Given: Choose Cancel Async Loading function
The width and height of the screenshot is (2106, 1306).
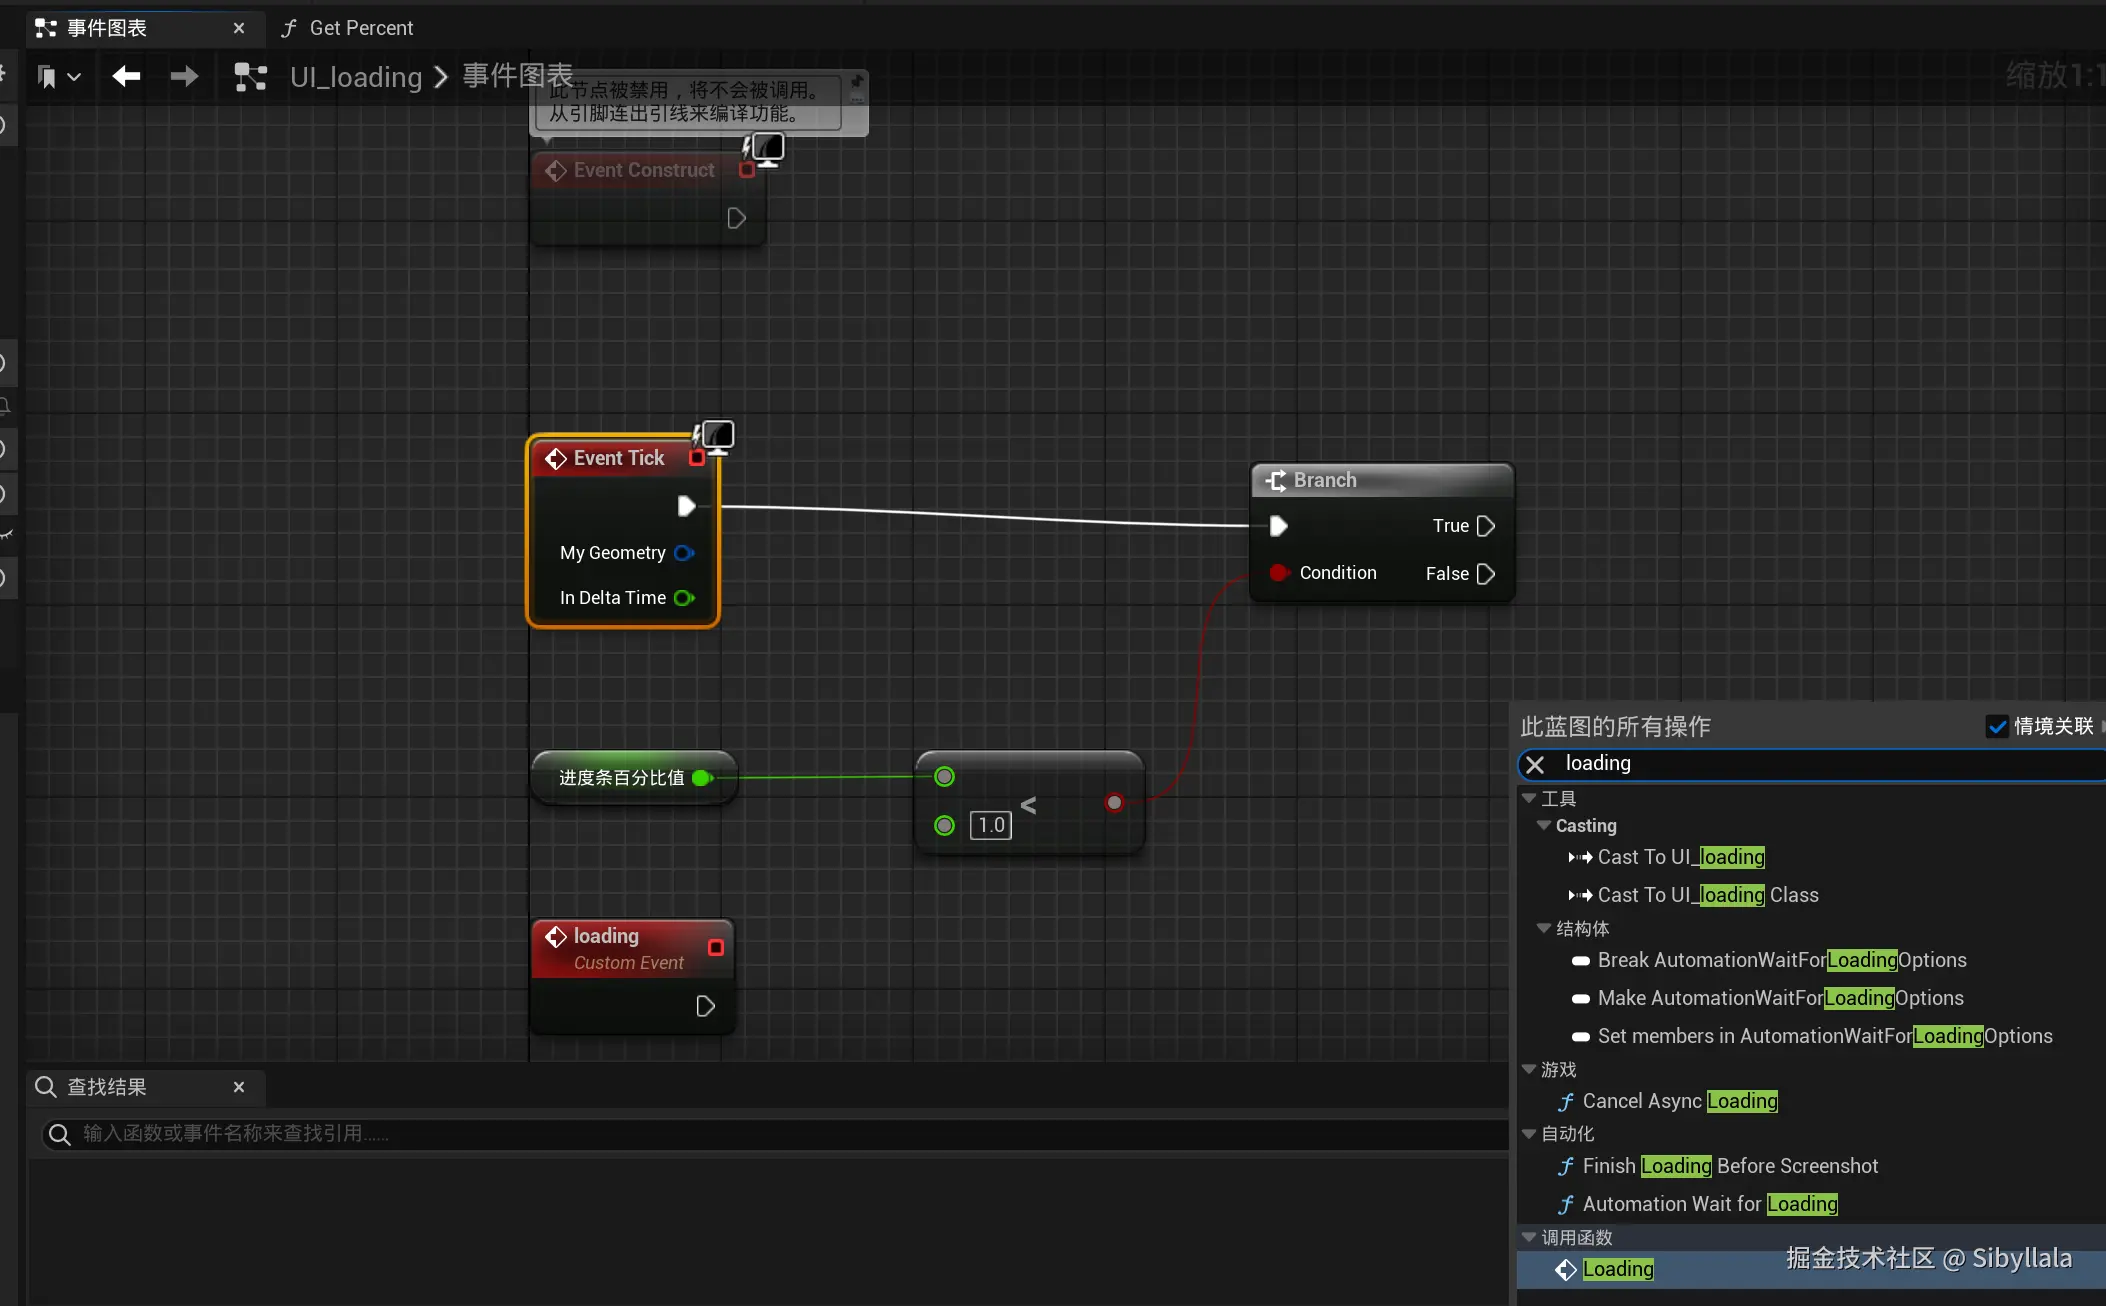Looking at the screenshot, I should tap(1679, 1101).
